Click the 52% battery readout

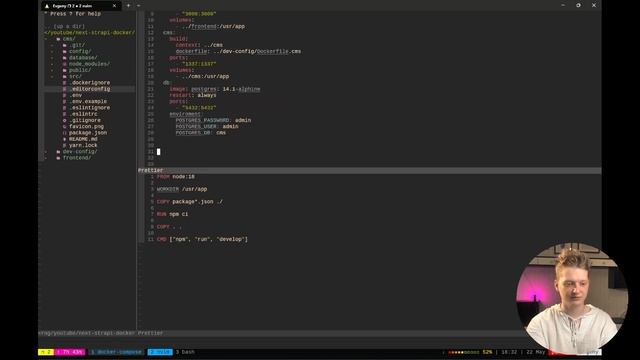487,352
